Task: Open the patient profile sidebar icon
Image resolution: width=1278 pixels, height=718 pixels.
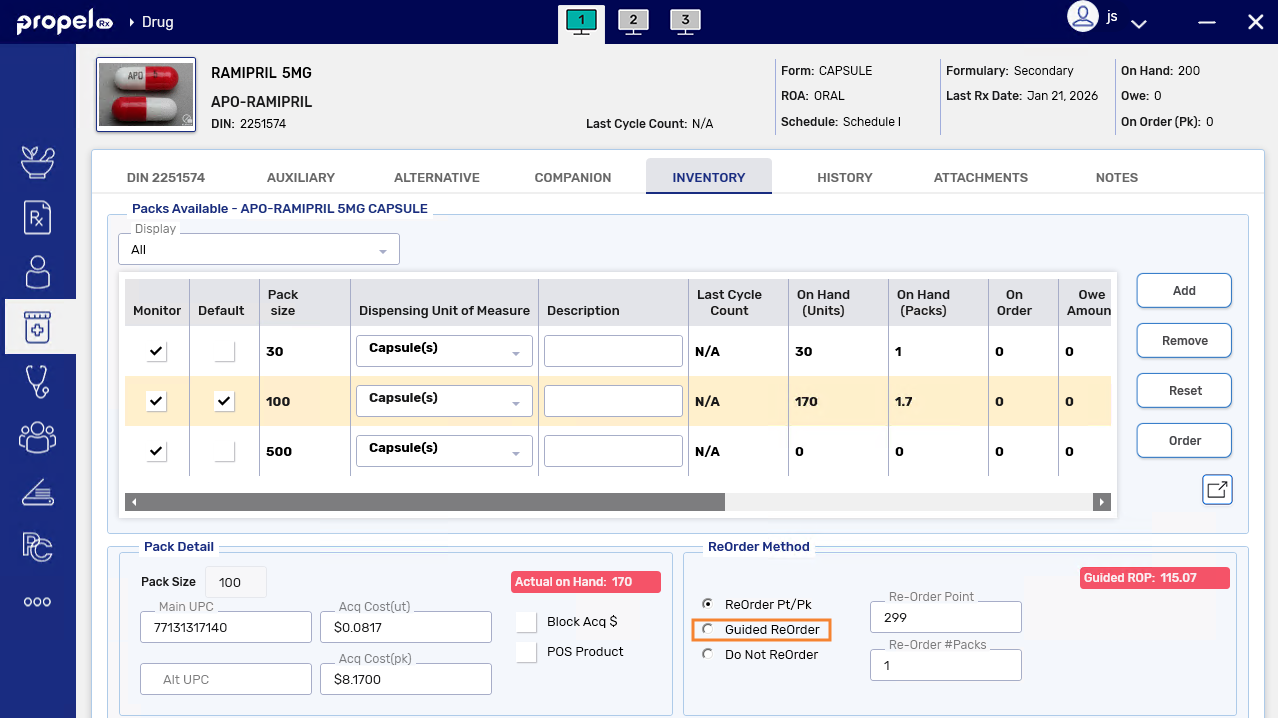Action: (x=37, y=272)
